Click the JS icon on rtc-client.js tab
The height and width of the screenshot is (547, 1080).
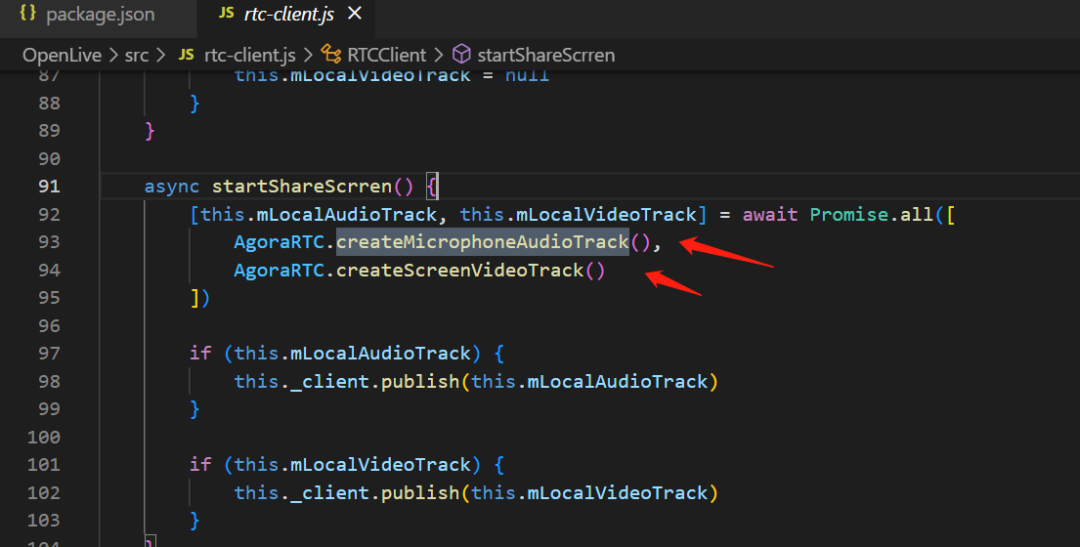[227, 14]
